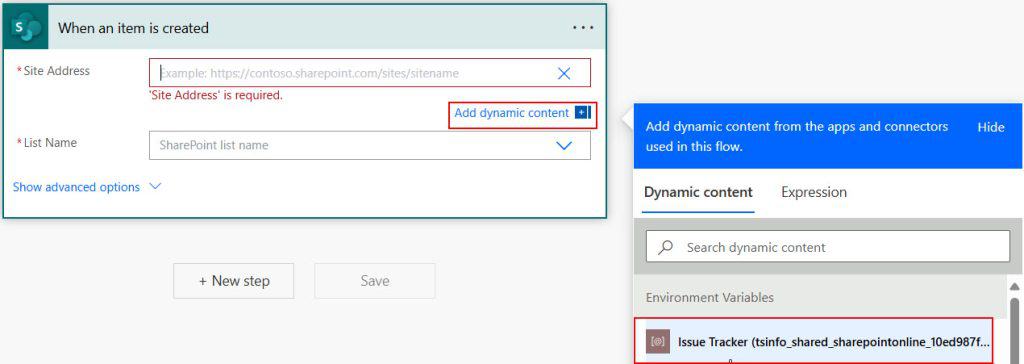Switch to the Expression tab
This screenshot has height=364, width=1024.
[814, 192]
